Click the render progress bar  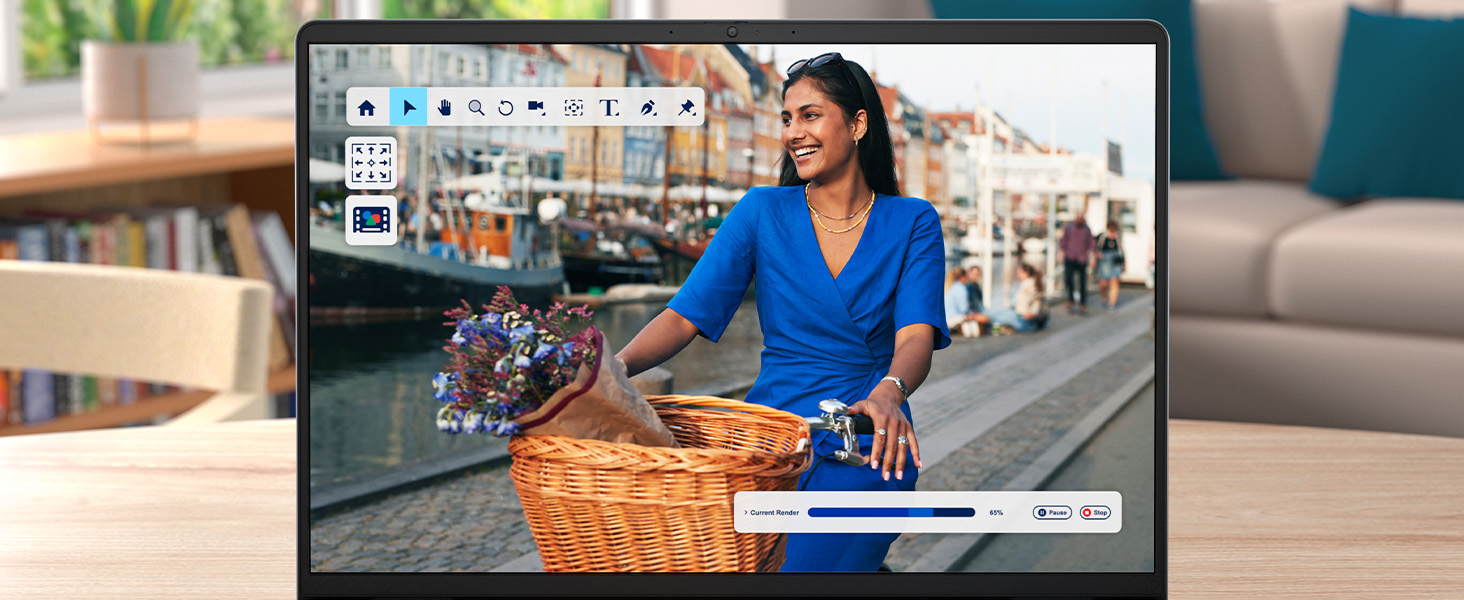pos(890,512)
